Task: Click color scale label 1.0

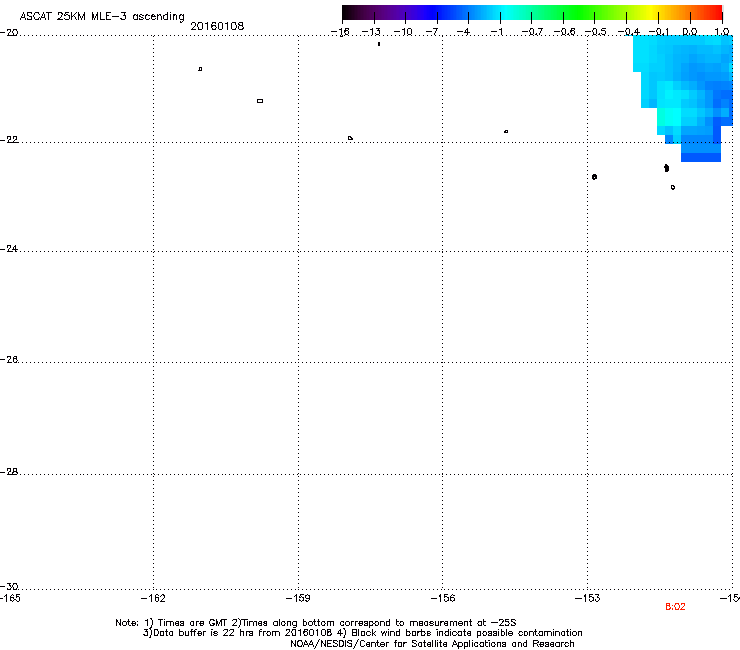Action: pos(722,32)
